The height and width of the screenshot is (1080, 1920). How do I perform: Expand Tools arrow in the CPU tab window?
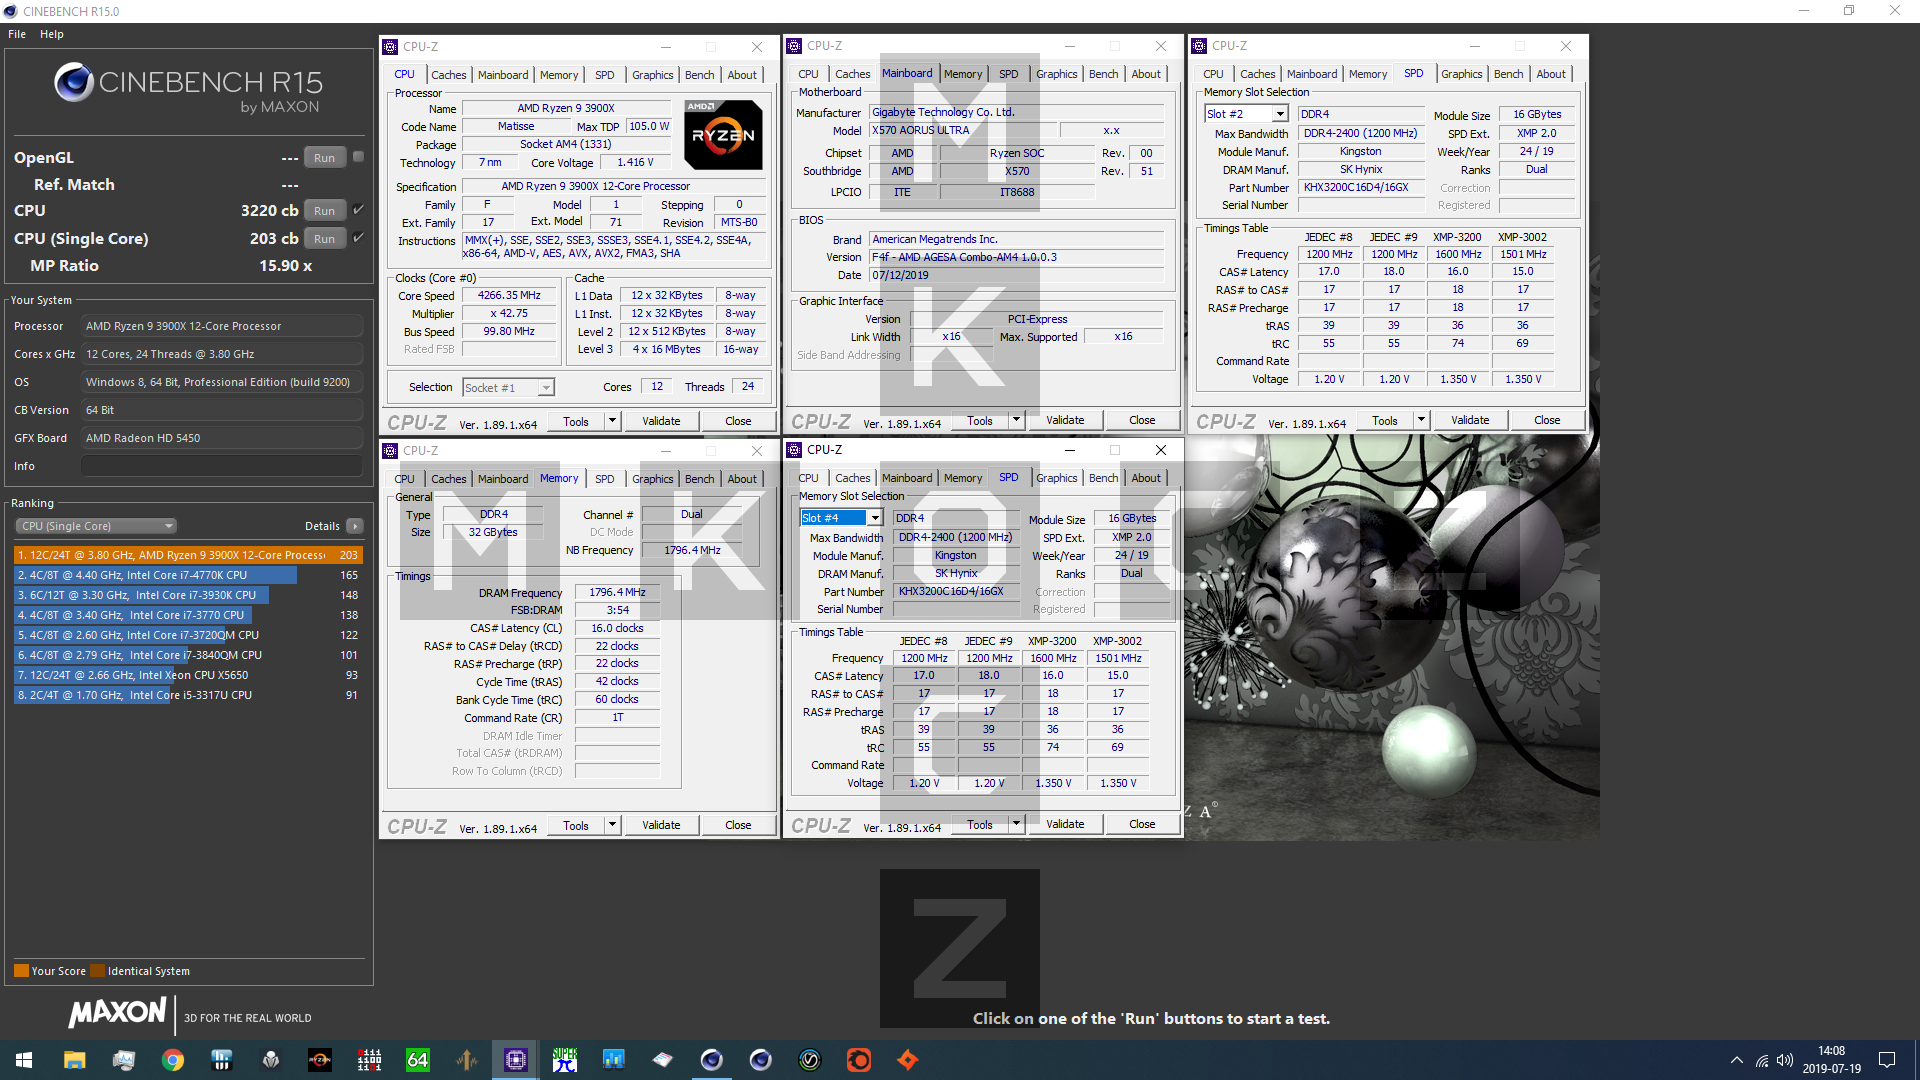[612, 421]
